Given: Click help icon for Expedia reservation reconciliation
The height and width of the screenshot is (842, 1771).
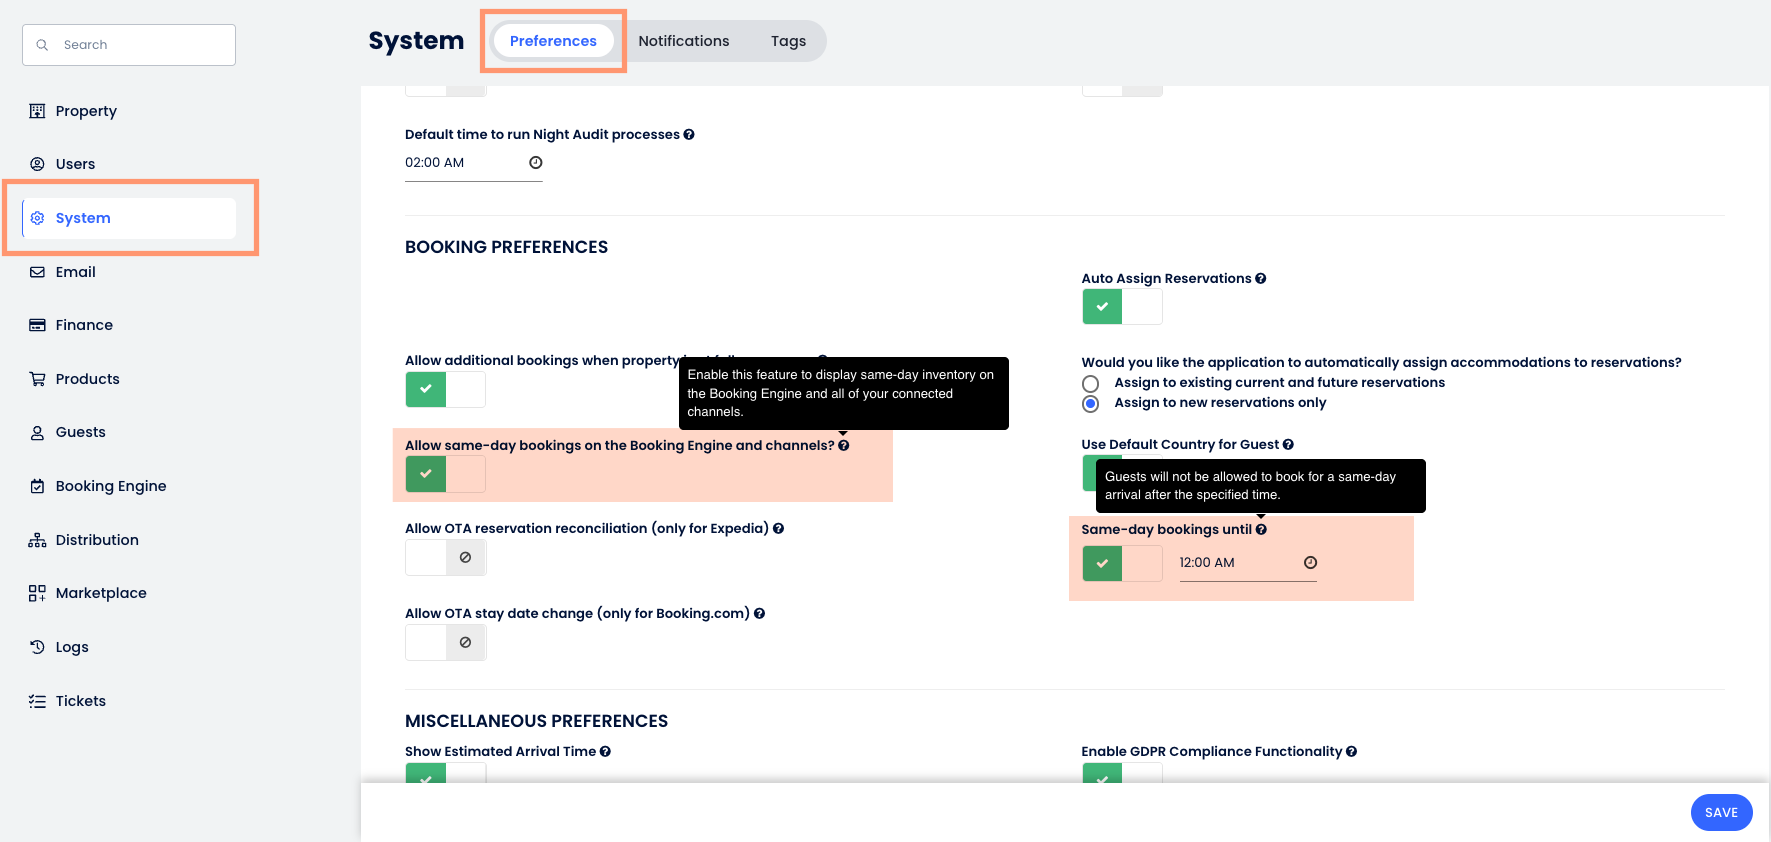Looking at the screenshot, I should click(x=778, y=529).
